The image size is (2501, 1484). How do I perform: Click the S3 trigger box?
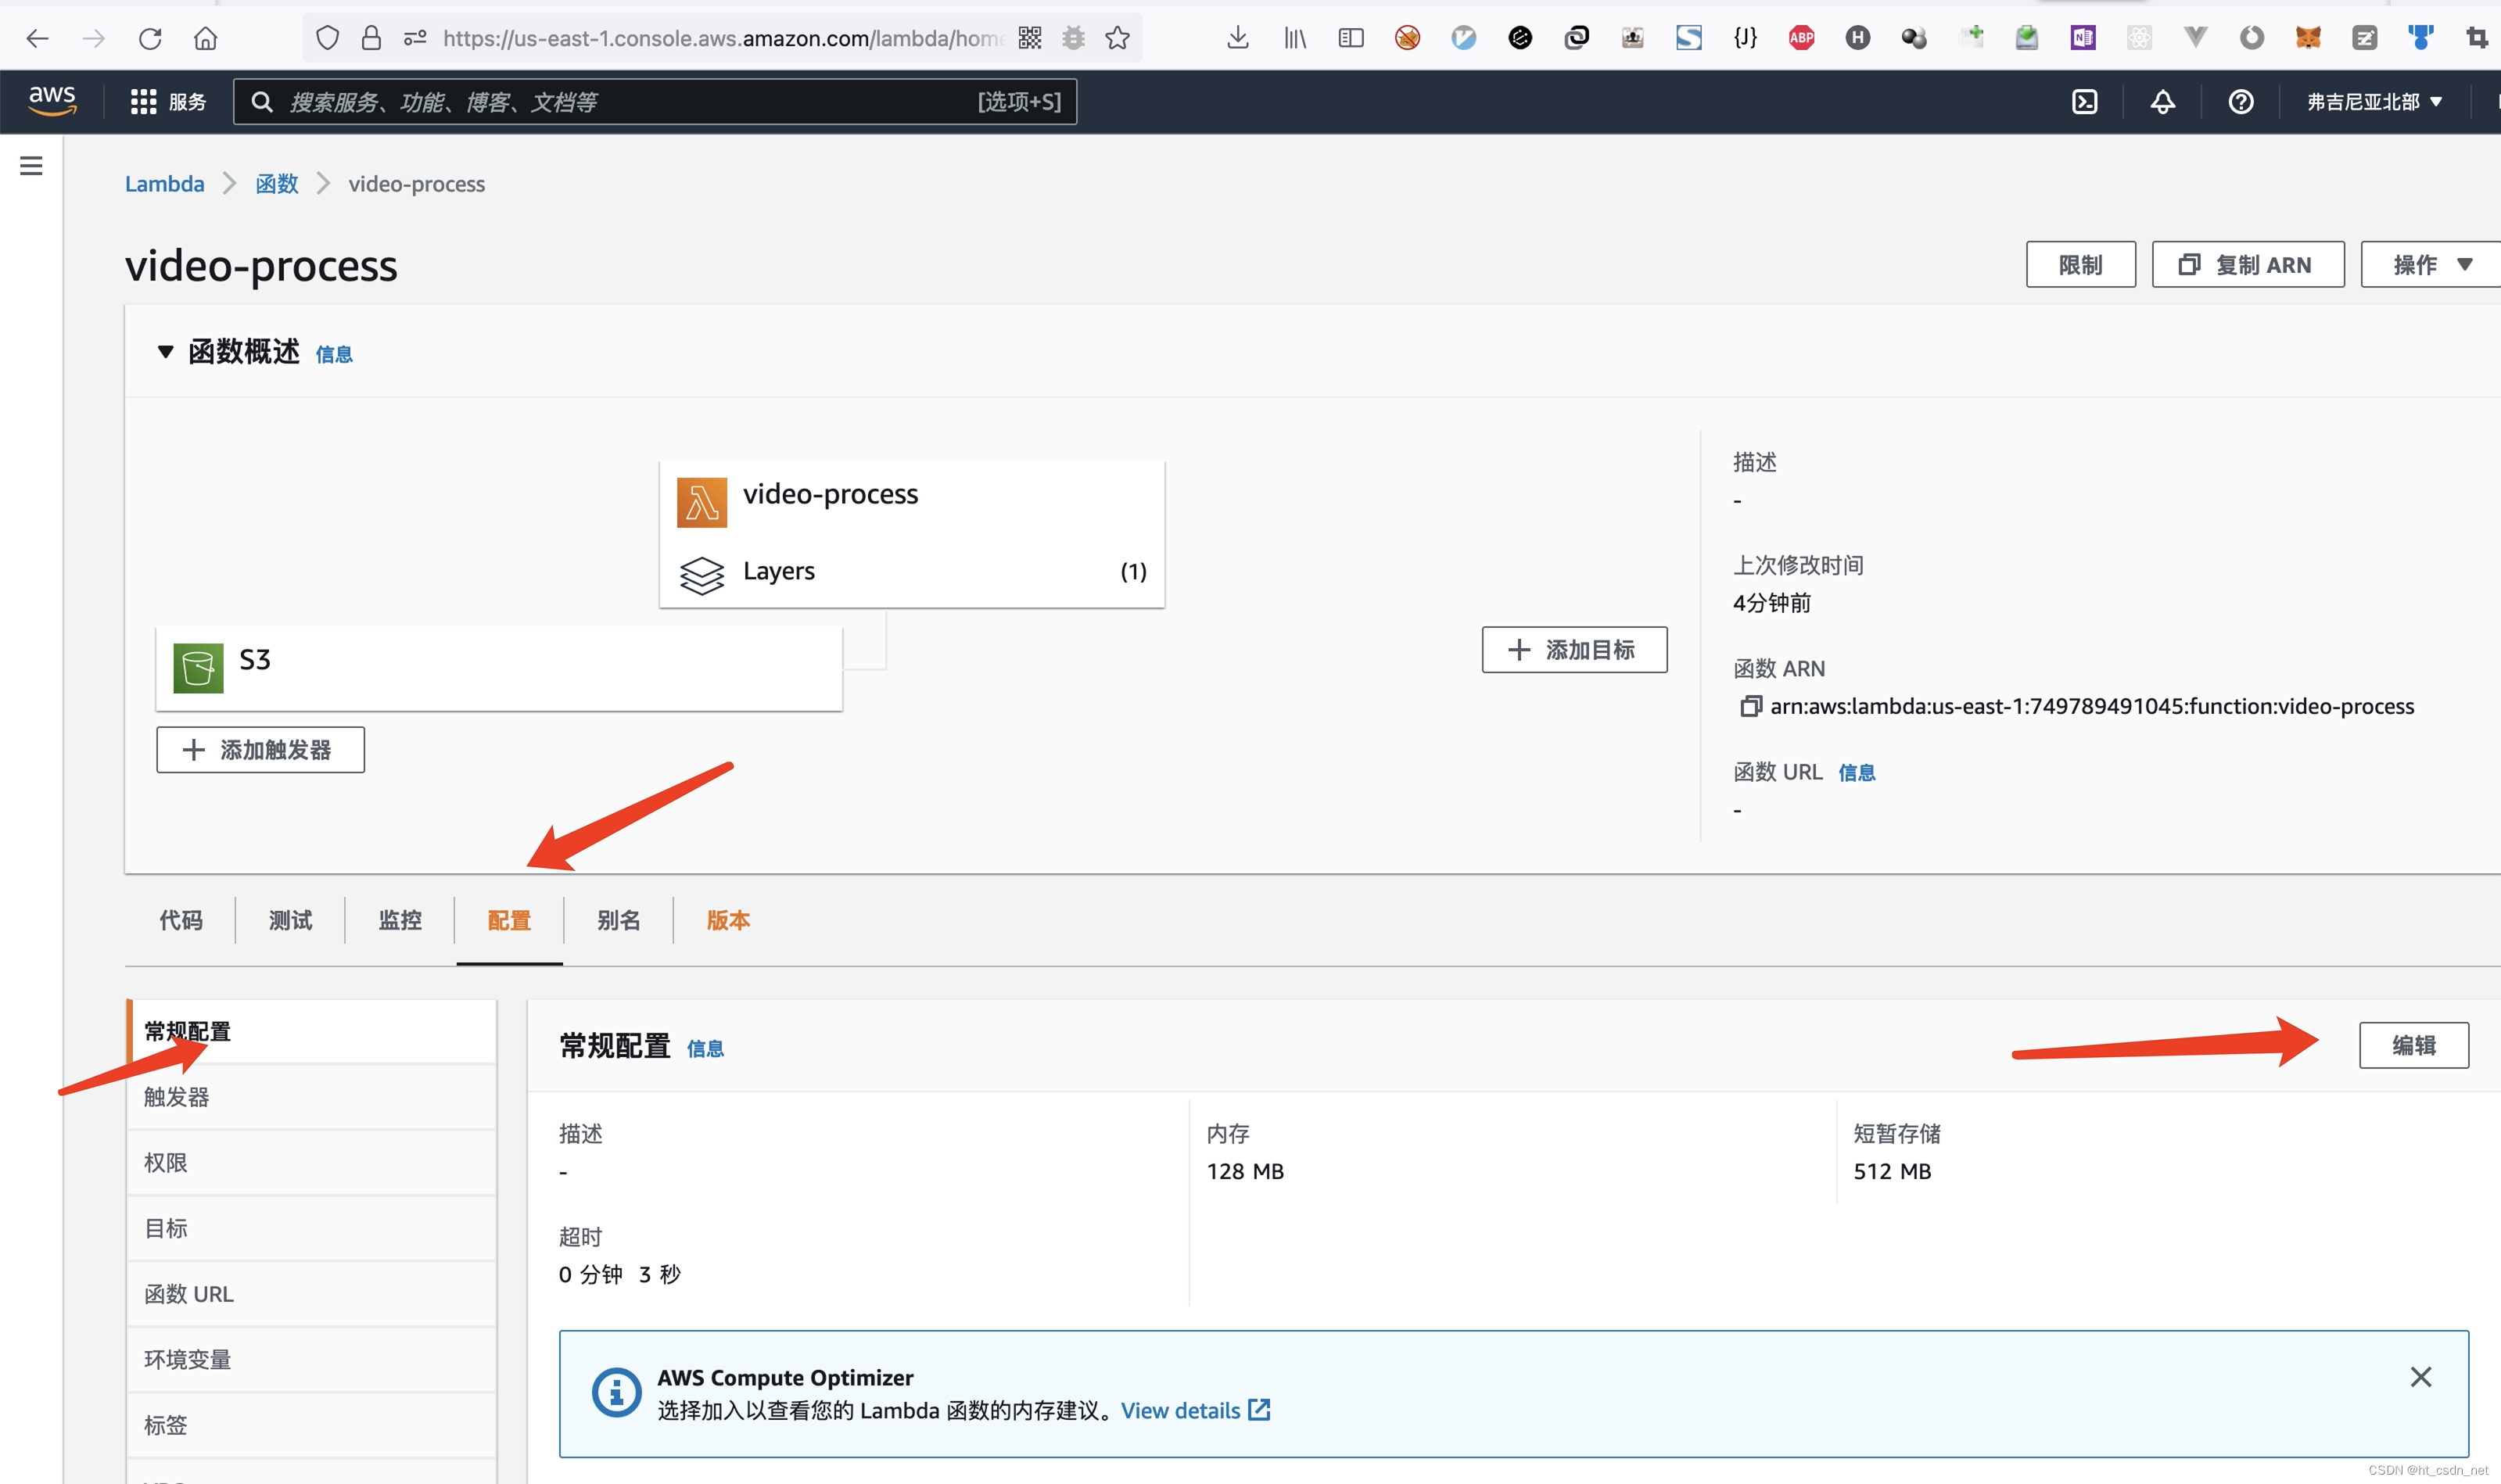[499, 668]
